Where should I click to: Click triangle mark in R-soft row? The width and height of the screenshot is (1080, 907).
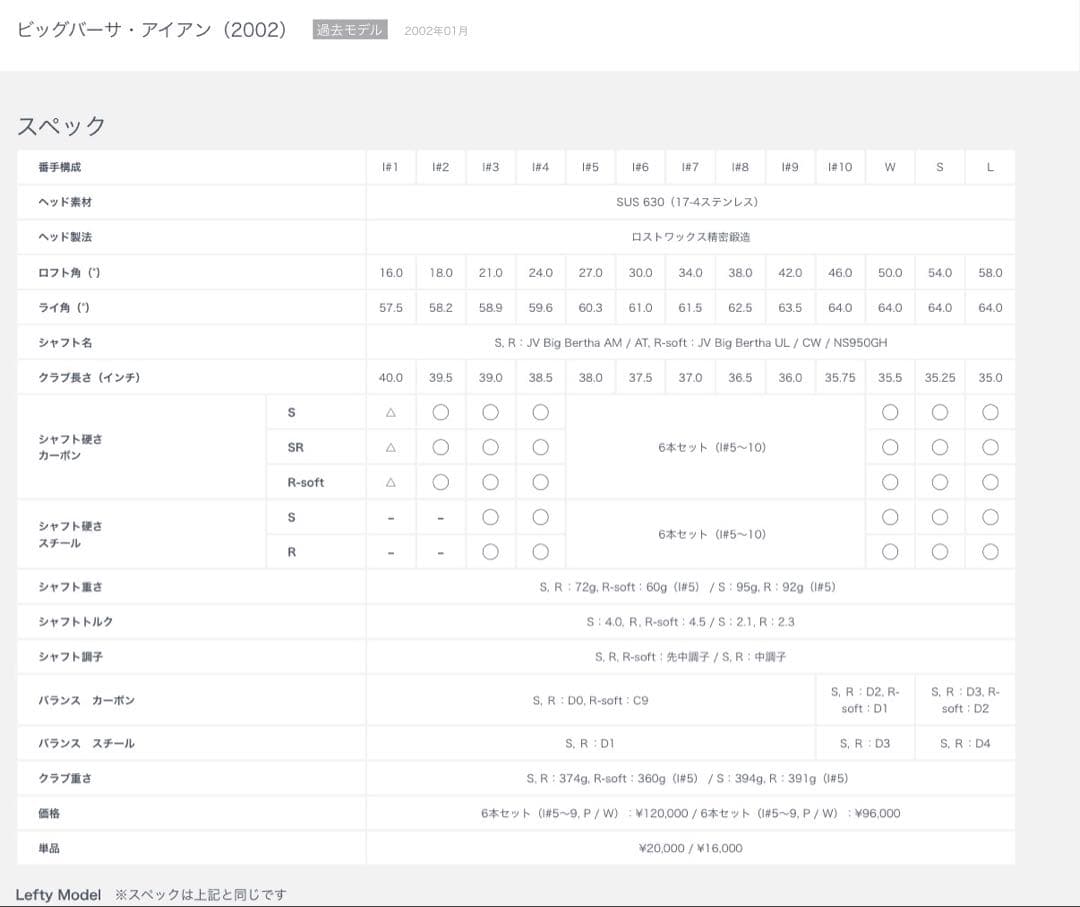pos(391,483)
